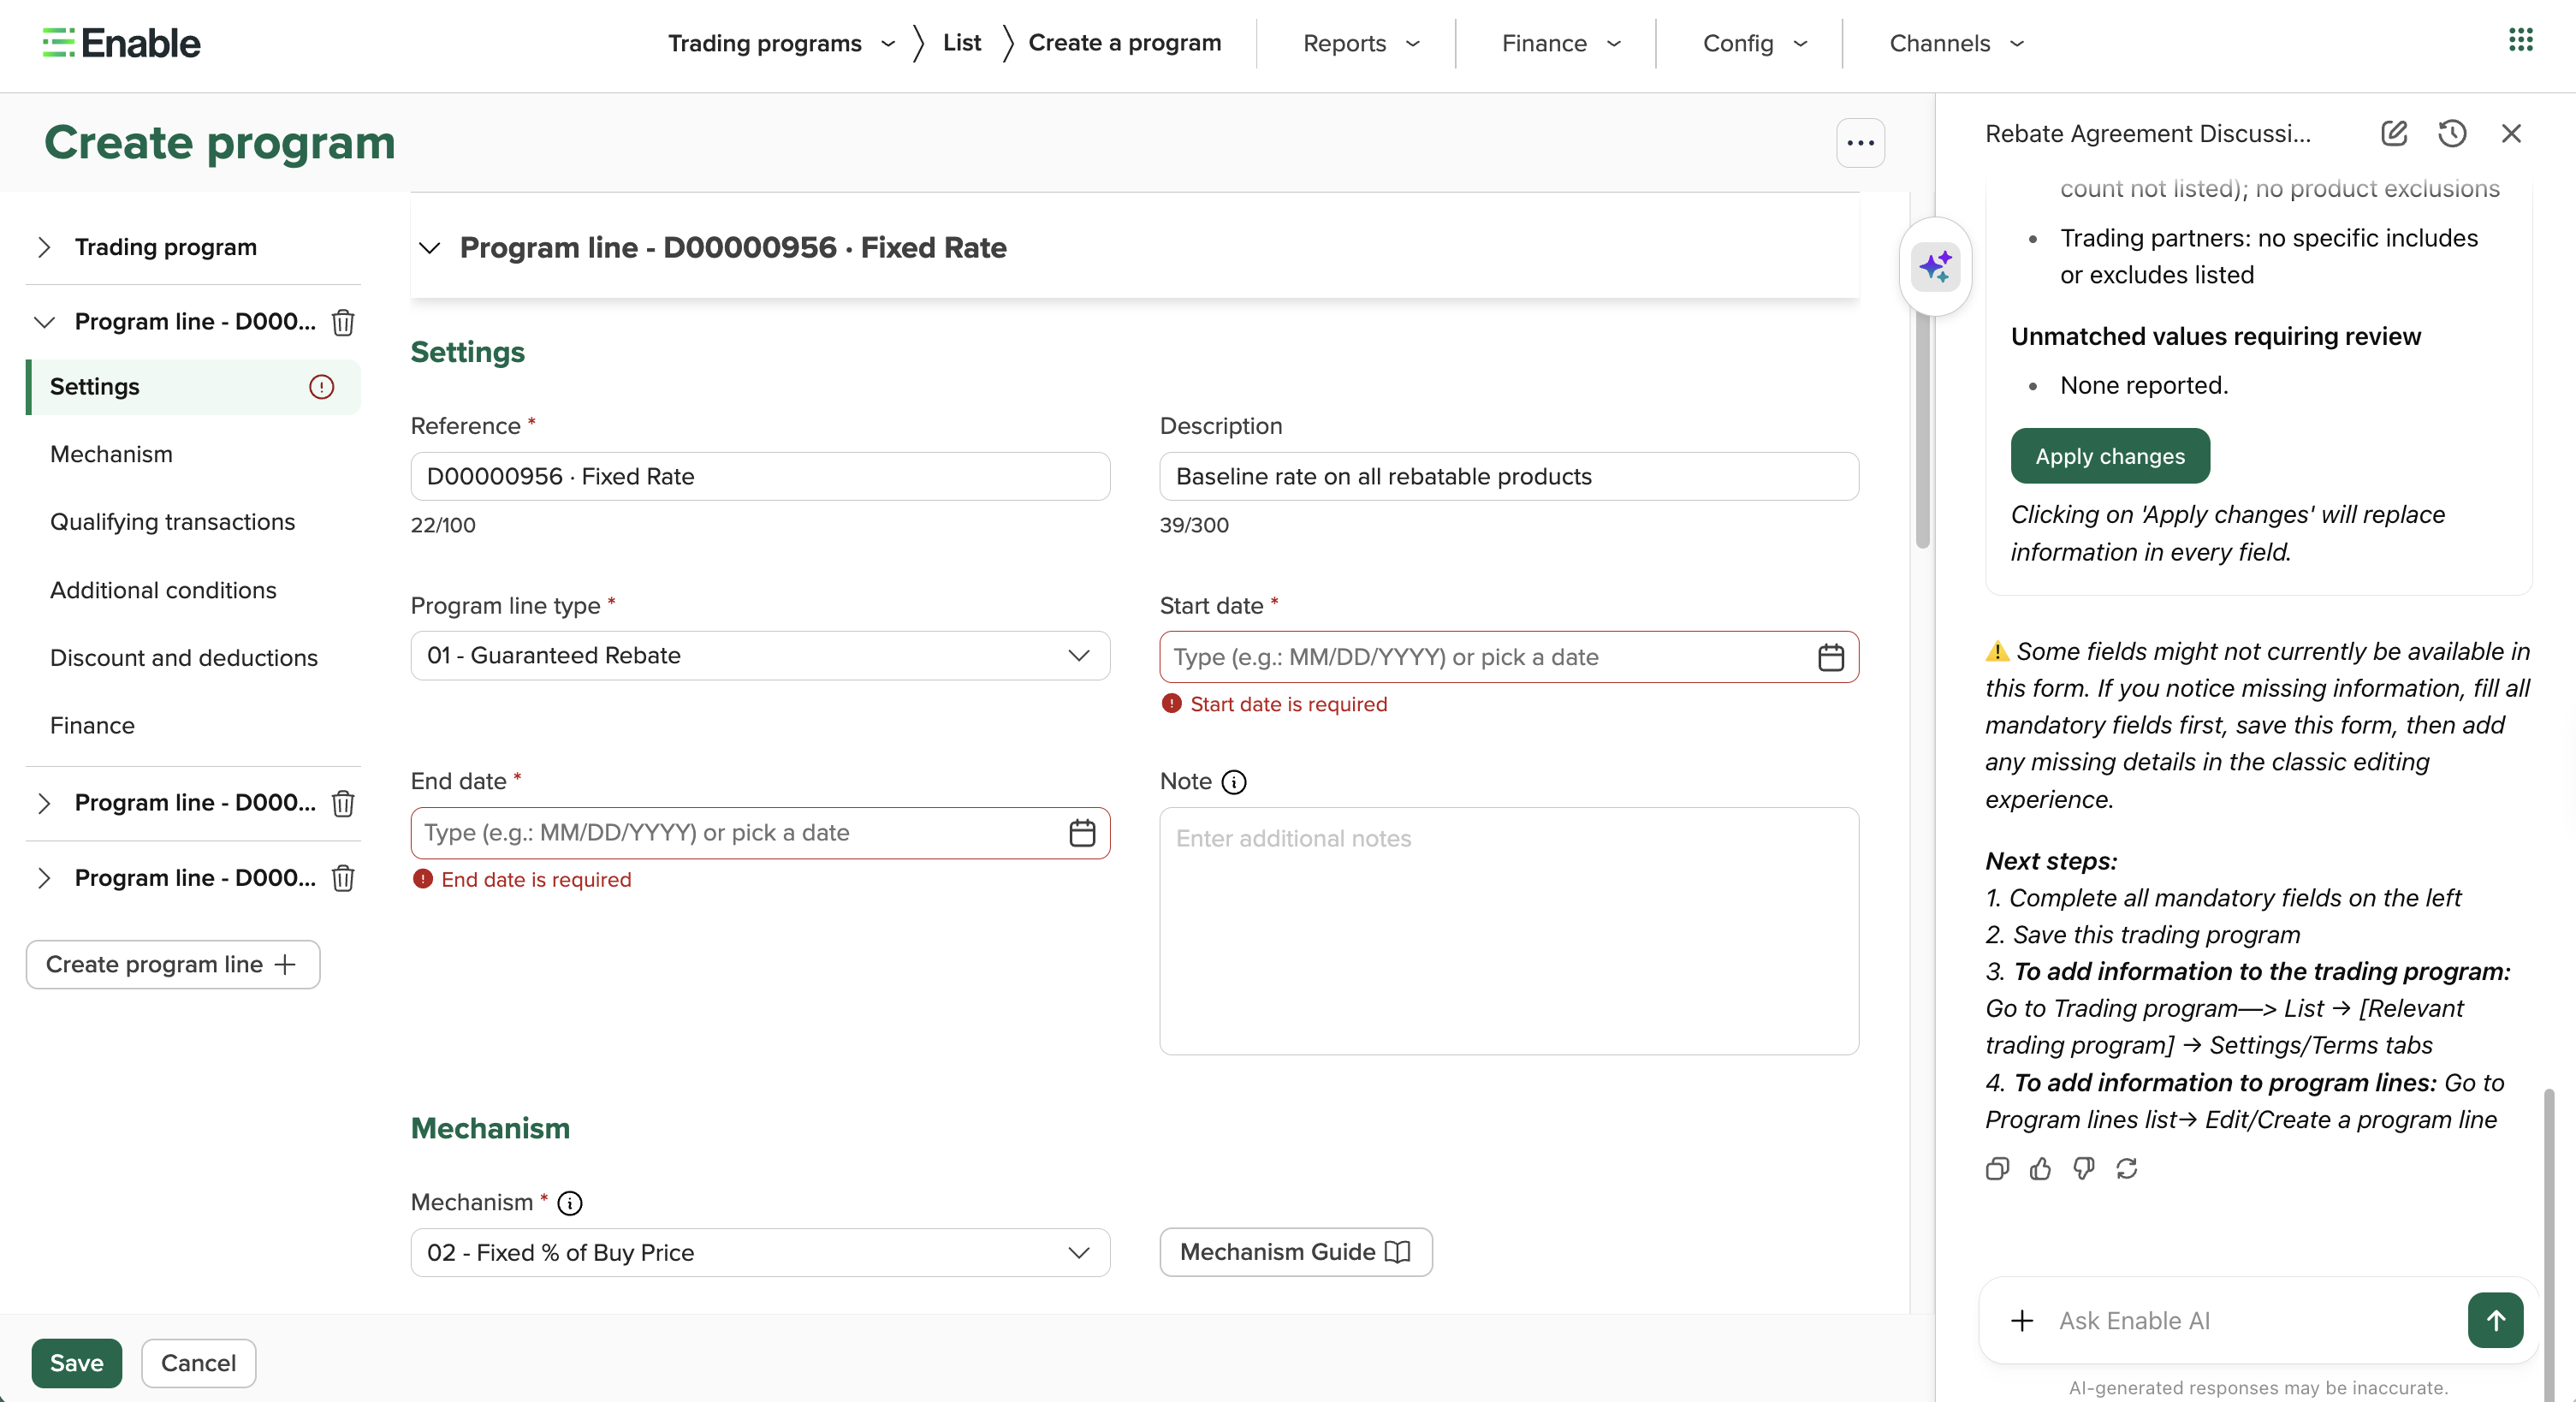The height and width of the screenshot is (1402, 2576).
Task: Click Save button
Action: 77,1363
